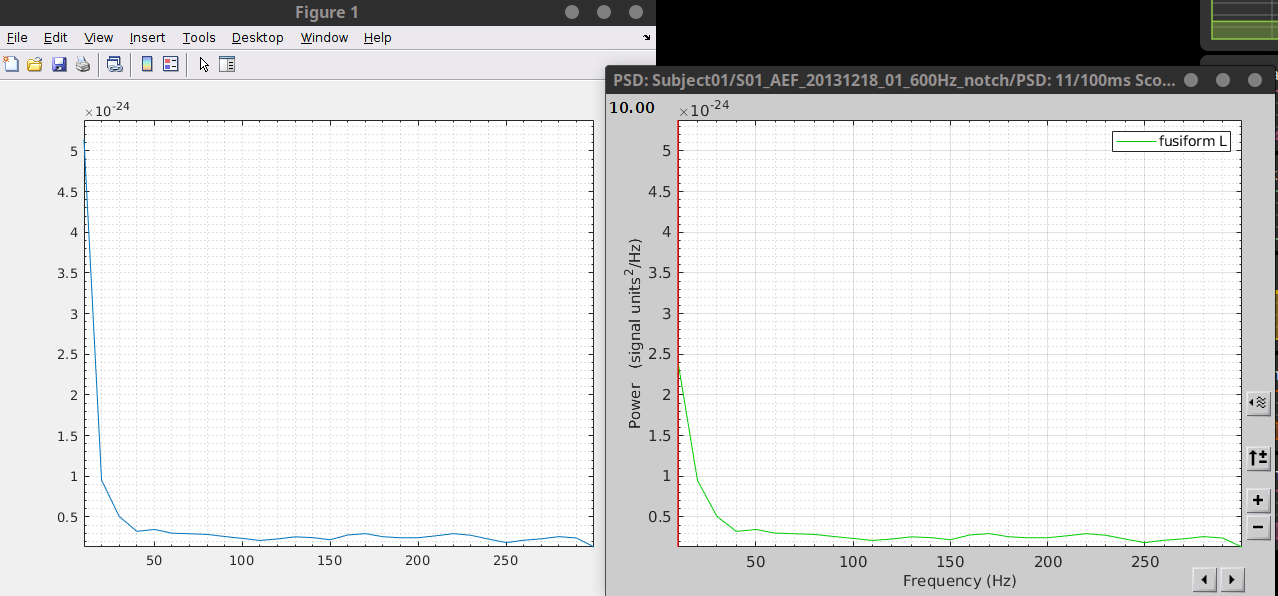Viewport: 1278px width, 596px height.
Task: Click the right arrow button under the PSD plot
Action: 1233,579
